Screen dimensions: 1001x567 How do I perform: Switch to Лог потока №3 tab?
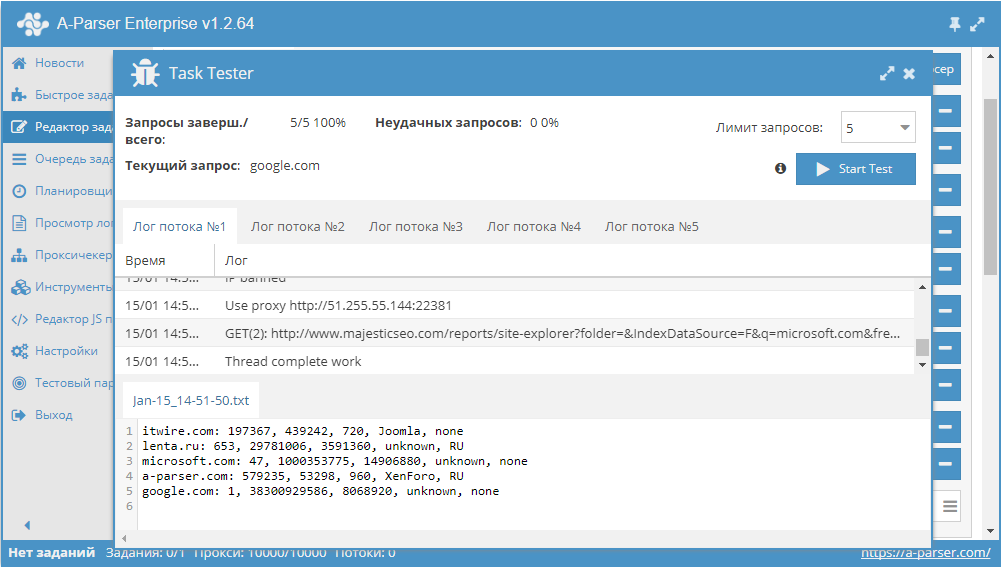416,227
